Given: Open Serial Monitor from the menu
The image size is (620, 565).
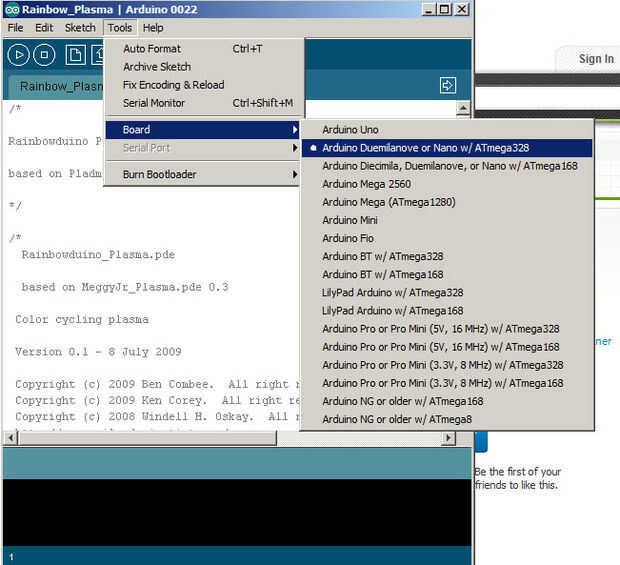Looking at the screenshot, I should tap(202, 103).
